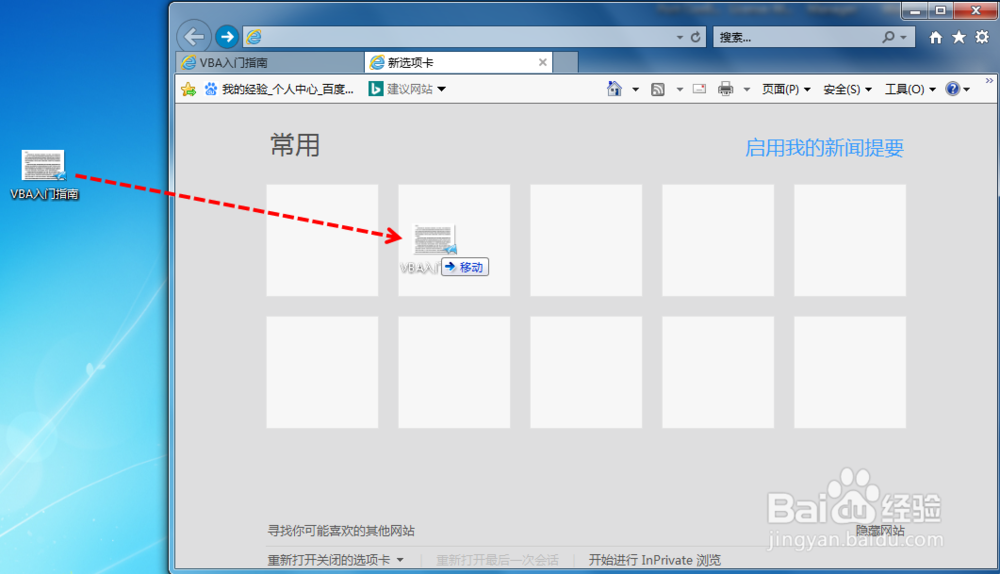The height and width of the screenshot is (574, 1000).
Task: Maximize the Internet Explorer window
Action: point(940,11)
